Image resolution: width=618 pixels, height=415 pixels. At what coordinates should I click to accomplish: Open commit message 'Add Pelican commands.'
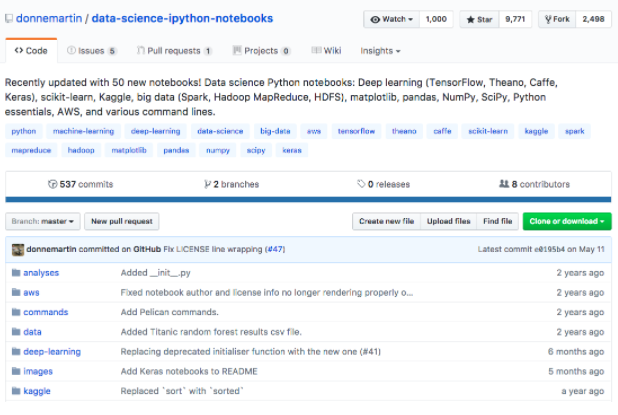[x=169, y=312]
